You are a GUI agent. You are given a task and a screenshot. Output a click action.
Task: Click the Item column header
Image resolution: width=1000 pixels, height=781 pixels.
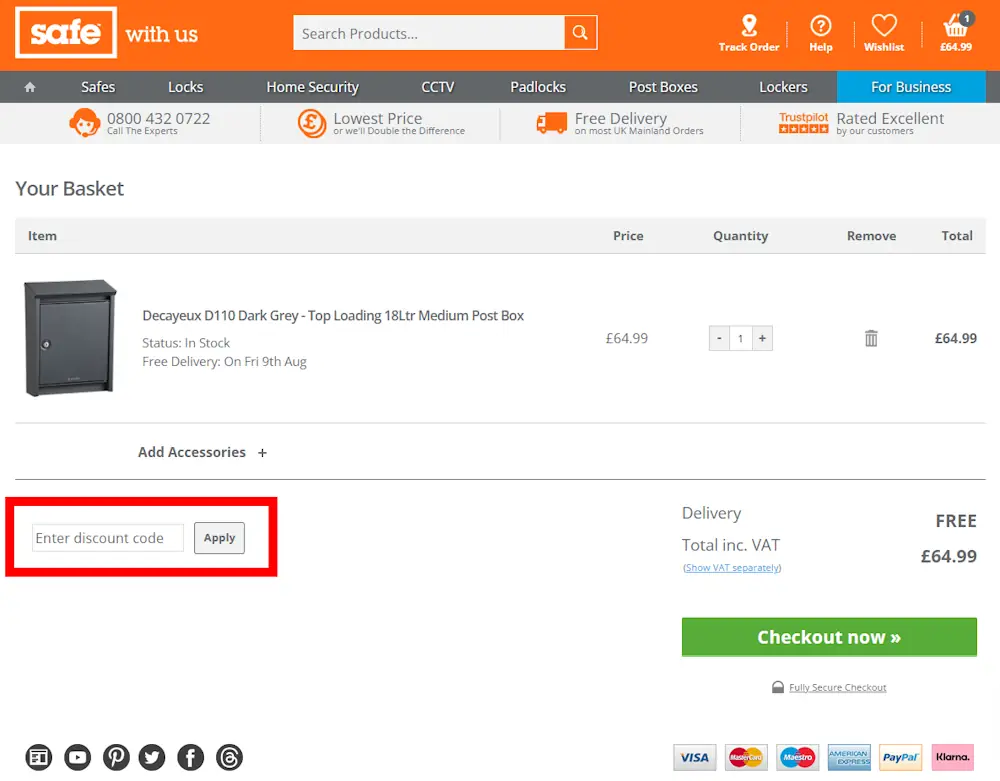pyautogui.click(x=42, y=236)
